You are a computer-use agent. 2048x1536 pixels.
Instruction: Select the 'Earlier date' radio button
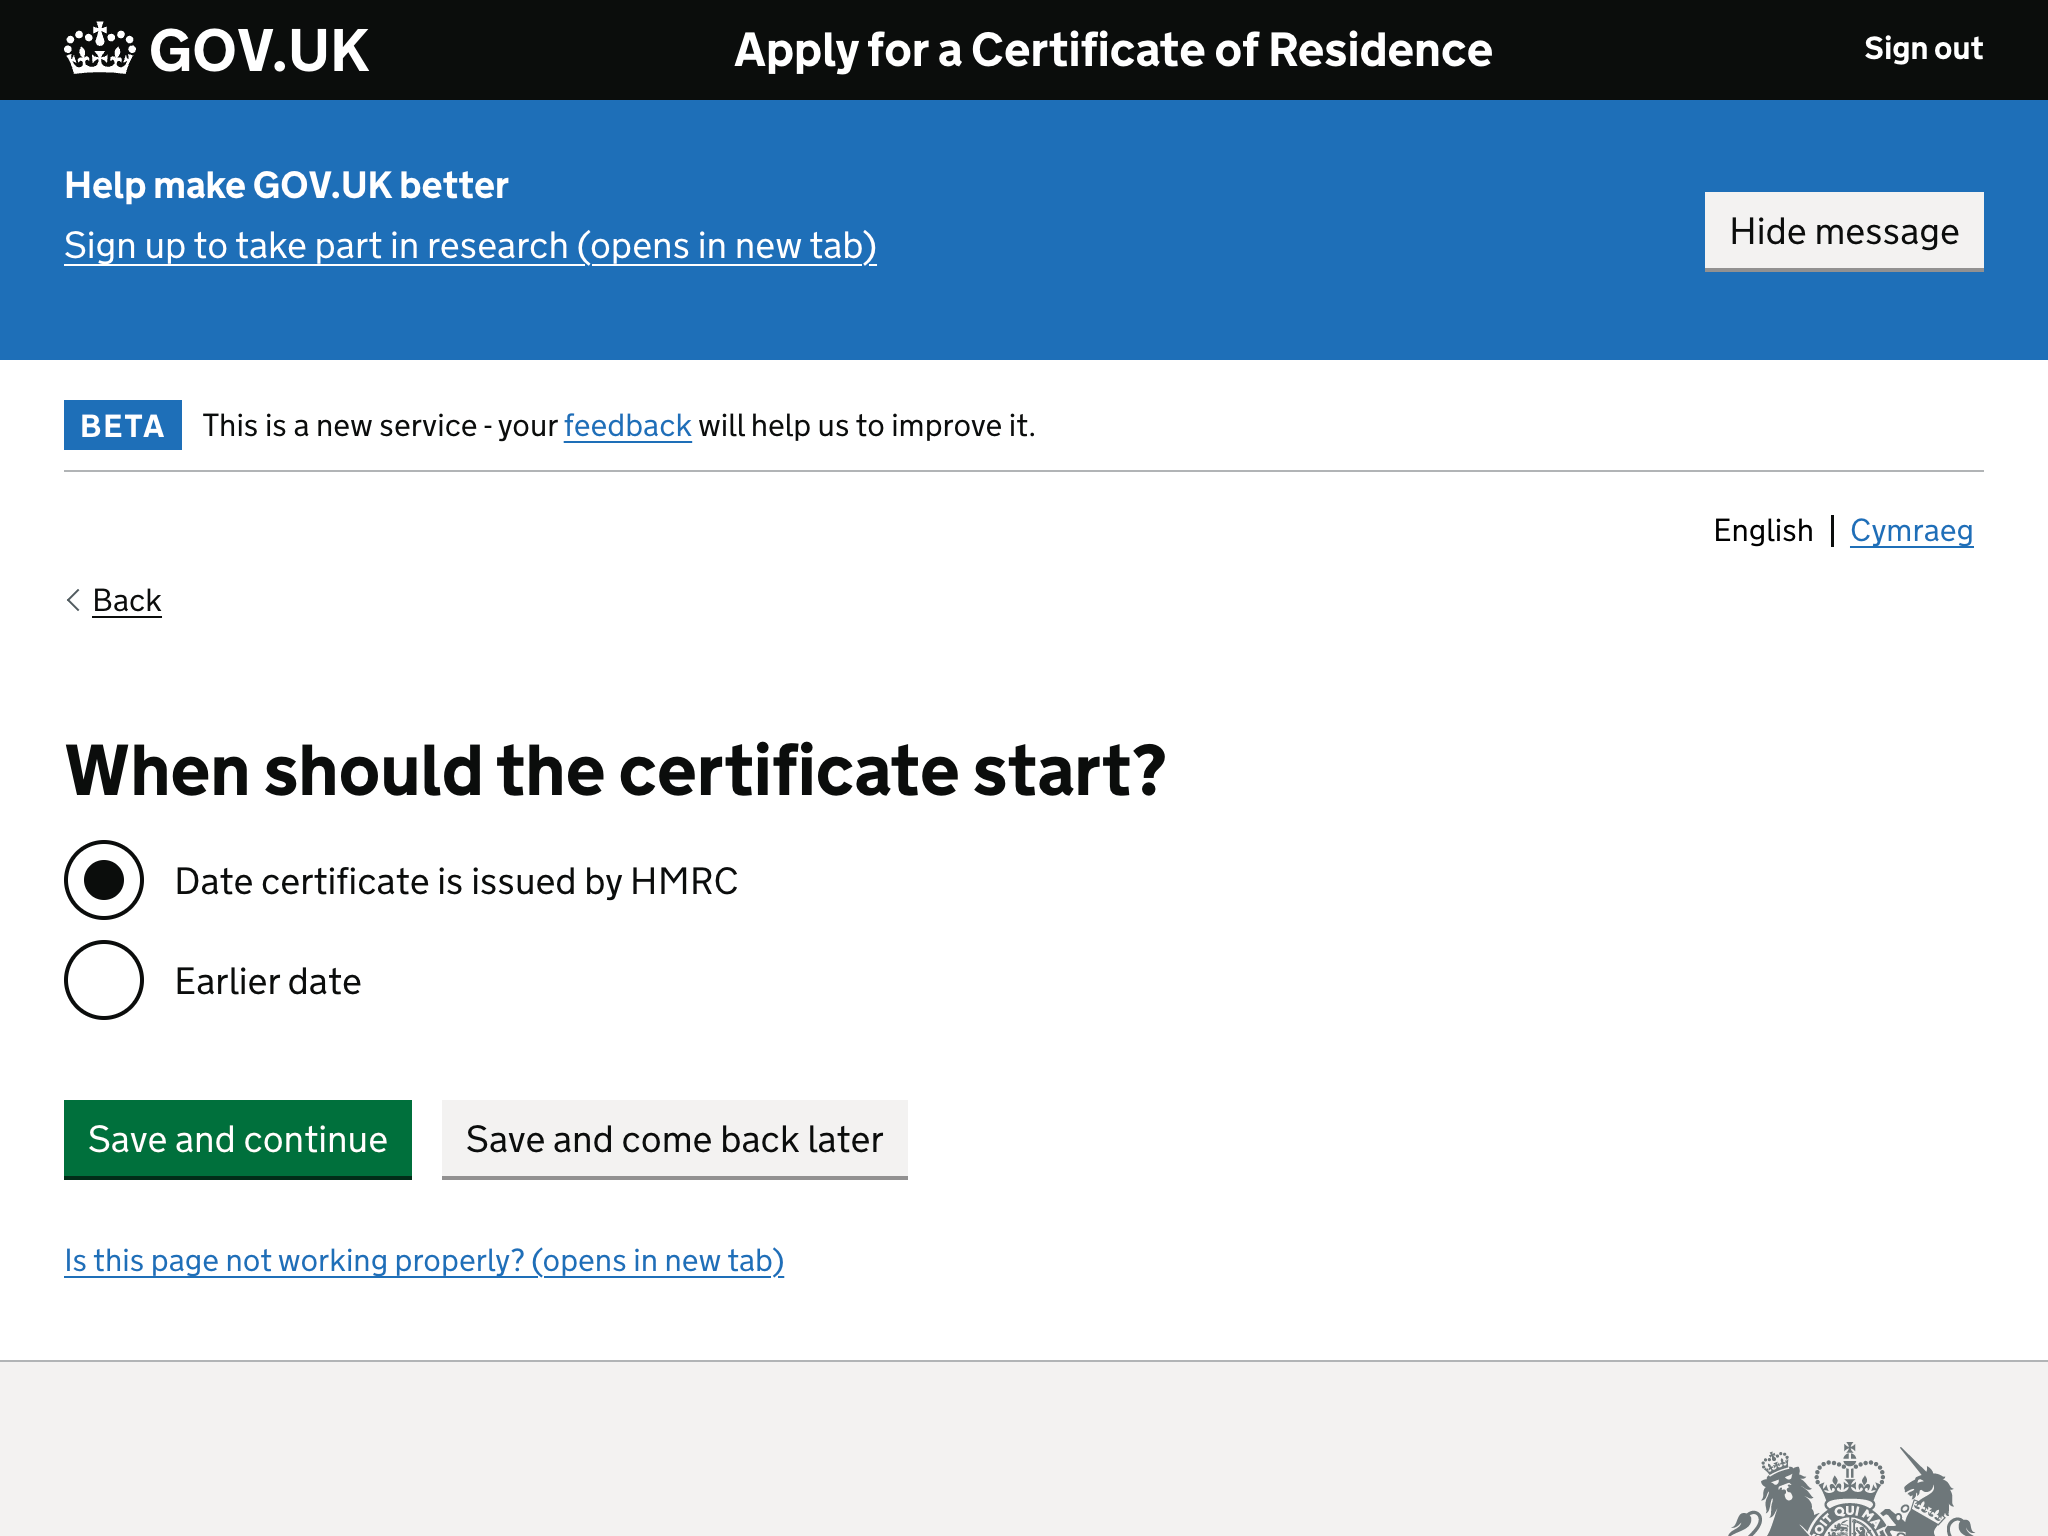(x=103, y=981)
